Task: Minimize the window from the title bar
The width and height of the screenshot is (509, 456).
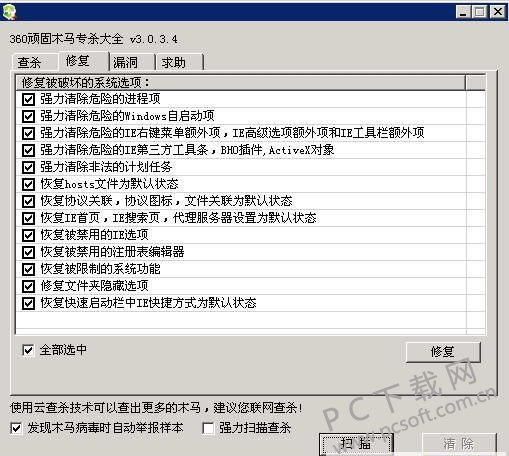Action: [463, 12]
